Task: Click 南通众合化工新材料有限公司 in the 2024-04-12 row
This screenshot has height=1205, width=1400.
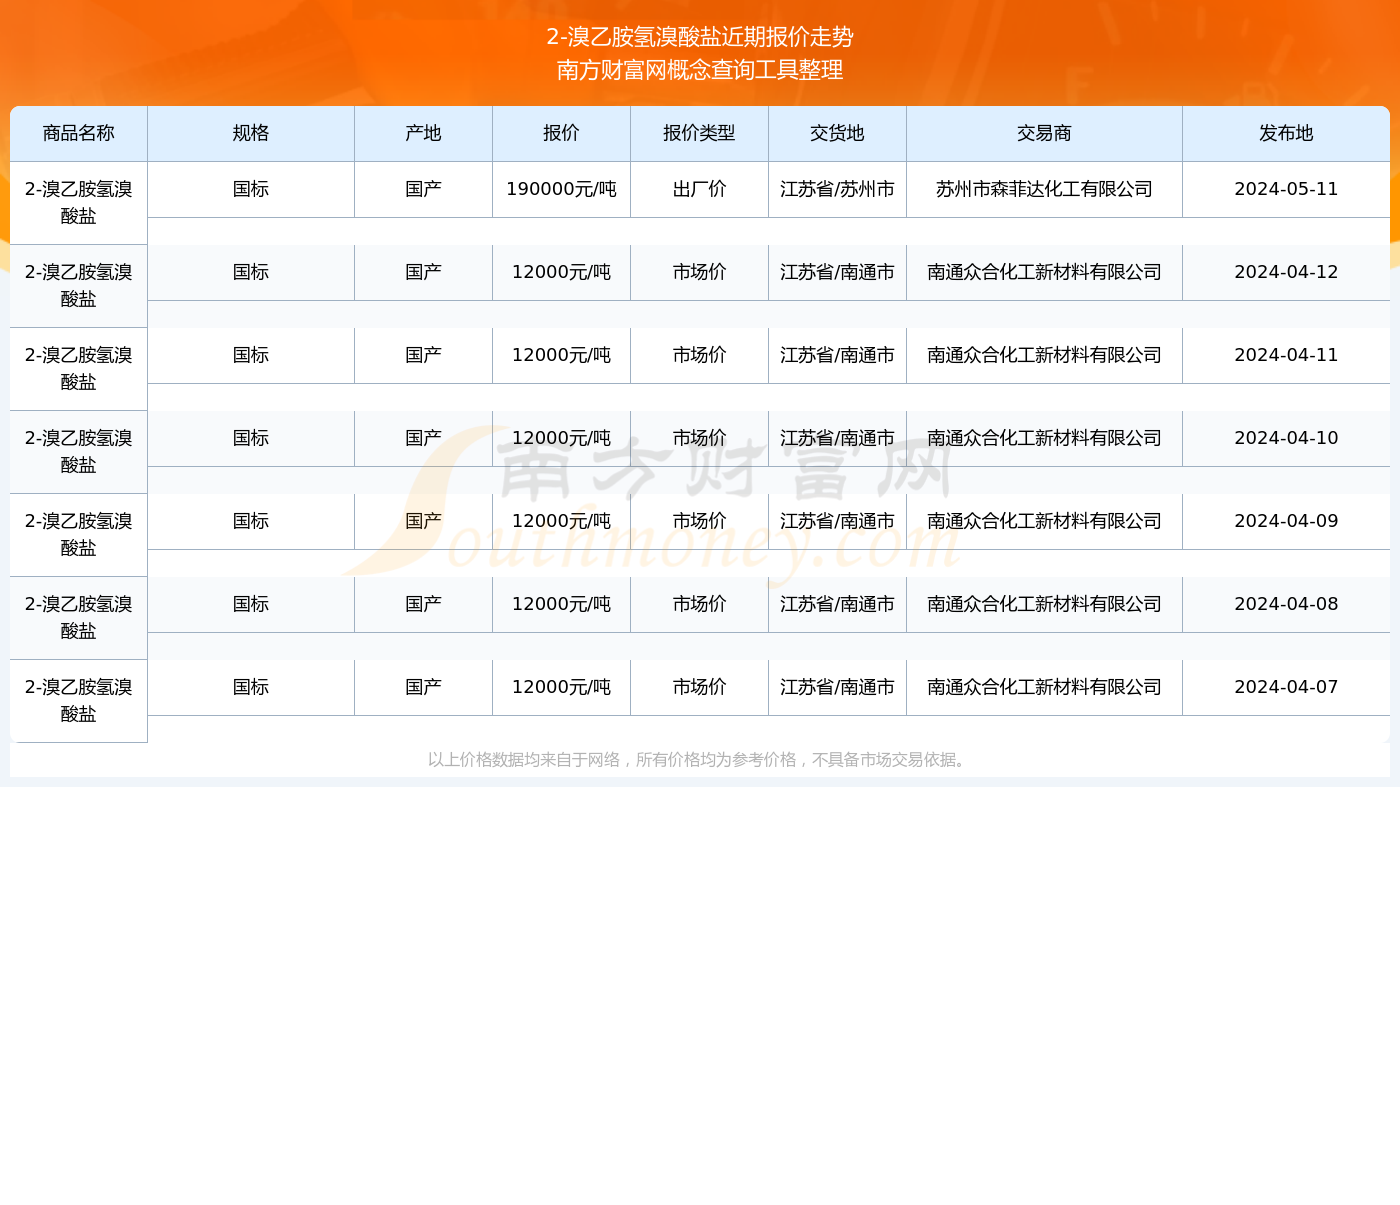Action: (x=1044, y=272)
